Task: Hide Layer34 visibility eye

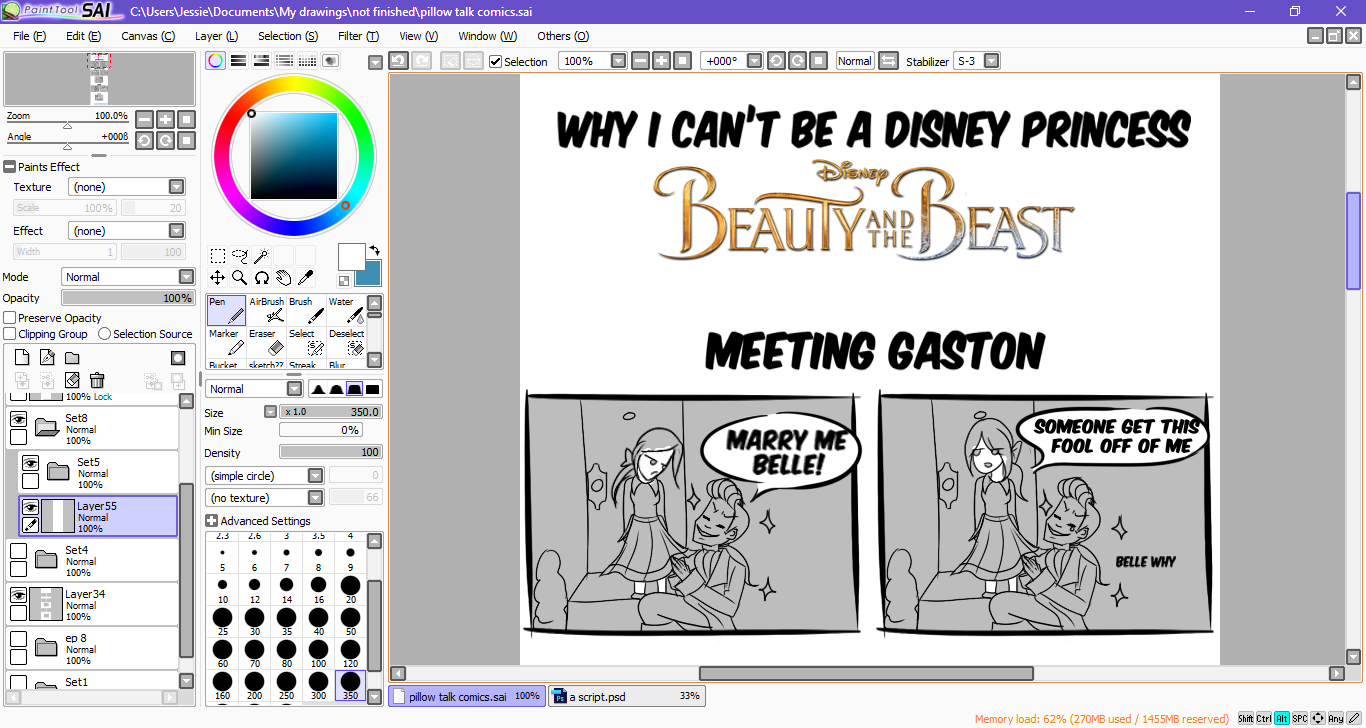Action: pyautogui.click(x=18, y=595)
